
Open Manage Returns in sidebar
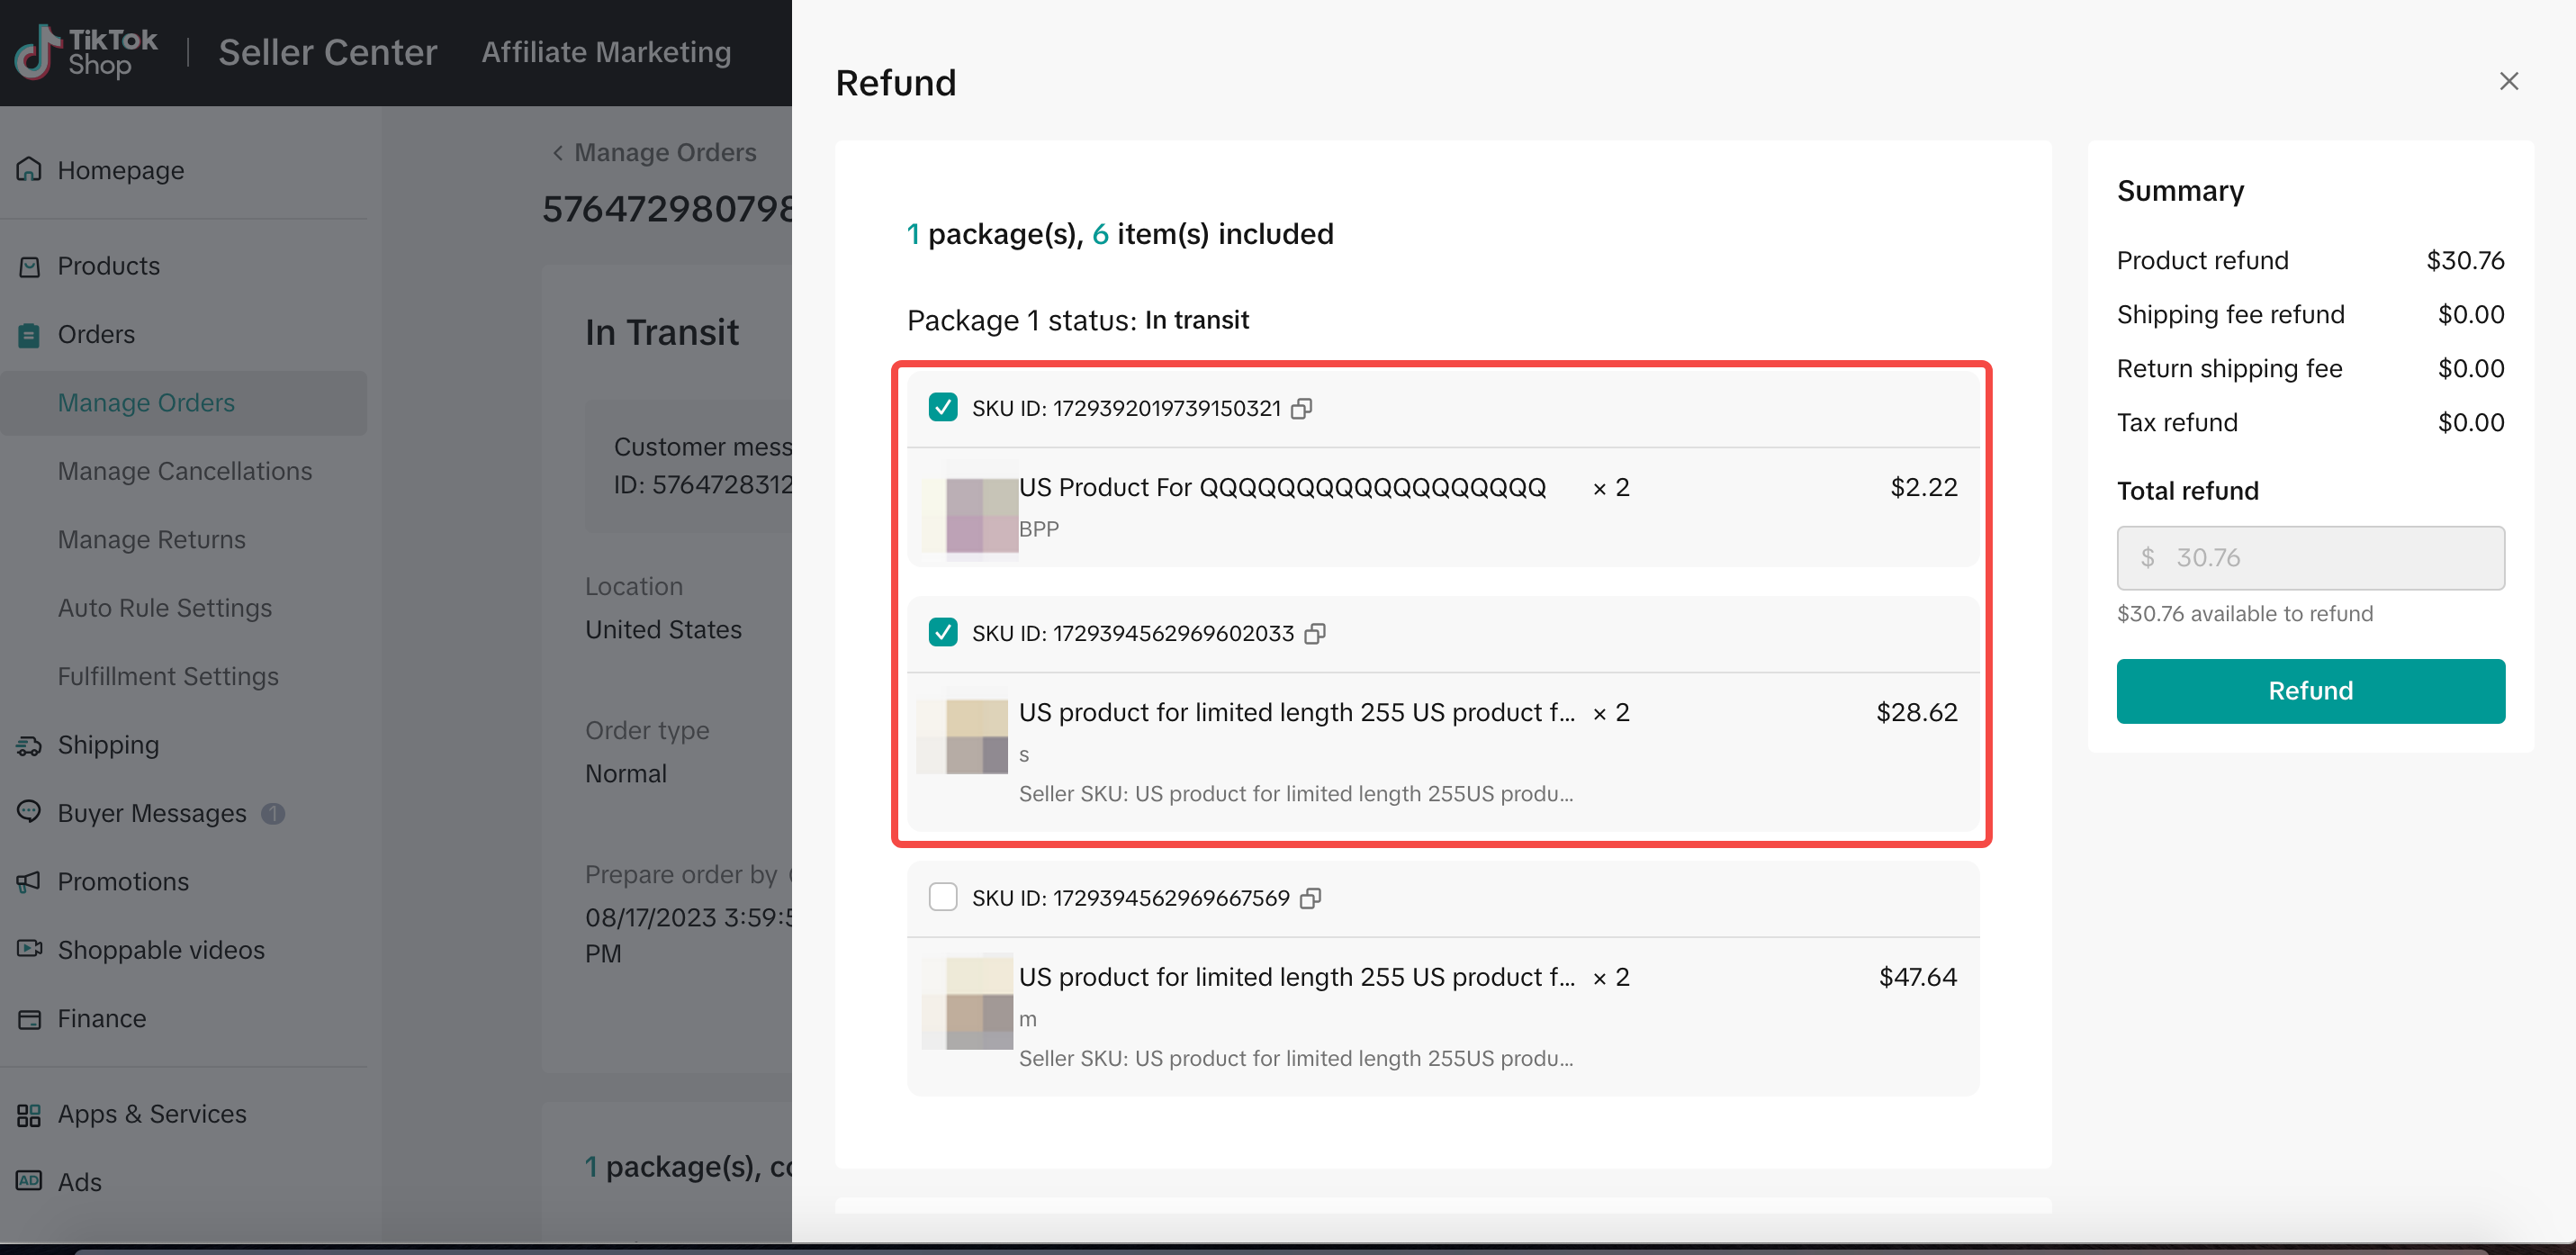click(x=151, y=539)
